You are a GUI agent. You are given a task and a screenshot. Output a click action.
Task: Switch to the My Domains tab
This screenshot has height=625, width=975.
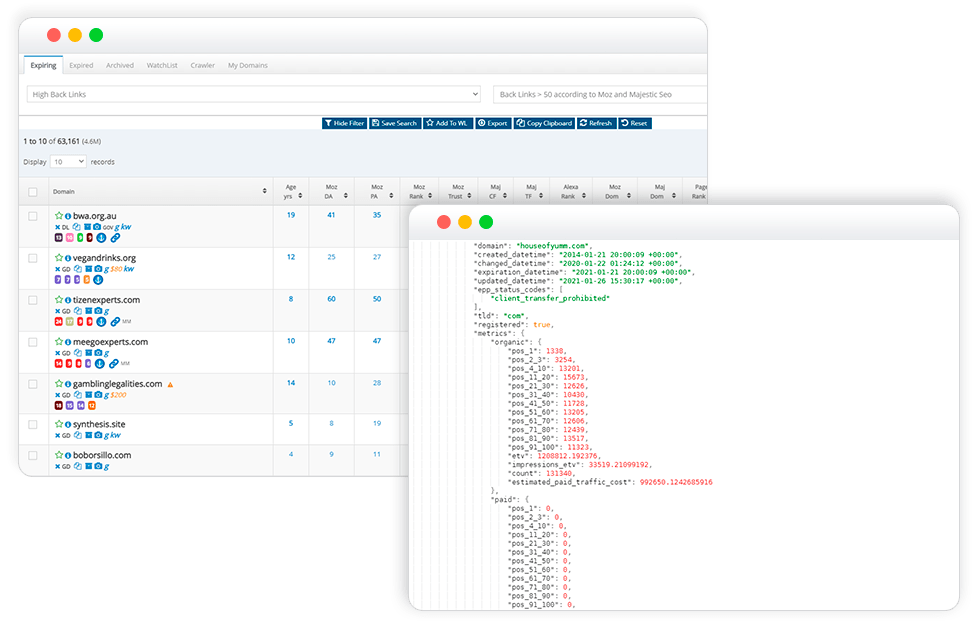pos(247,65)
